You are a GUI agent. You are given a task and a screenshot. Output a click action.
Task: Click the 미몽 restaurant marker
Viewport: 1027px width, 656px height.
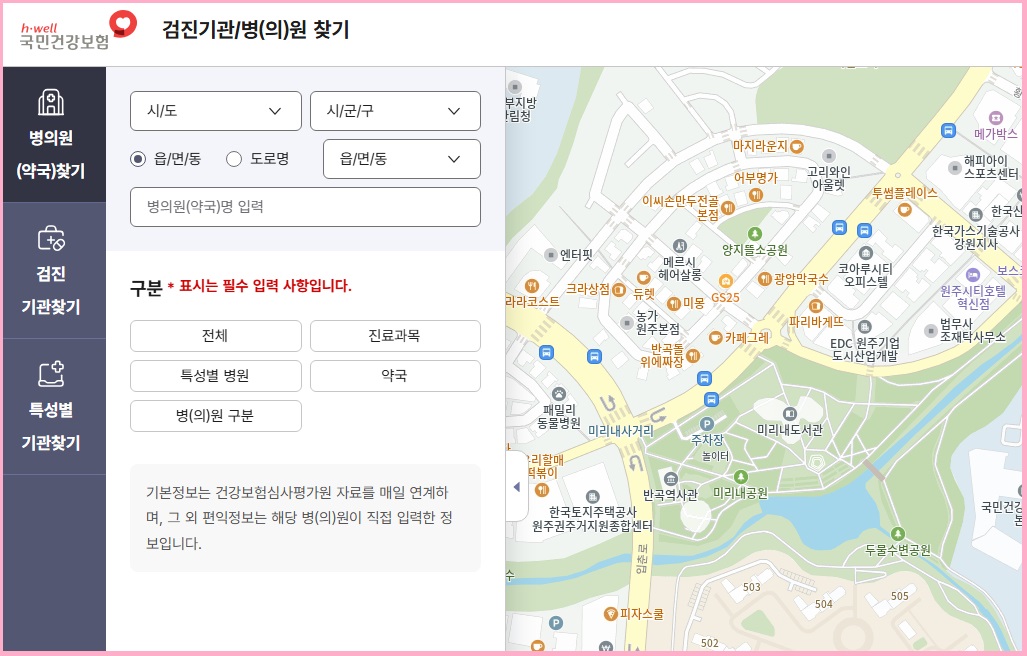click(673, 303)
